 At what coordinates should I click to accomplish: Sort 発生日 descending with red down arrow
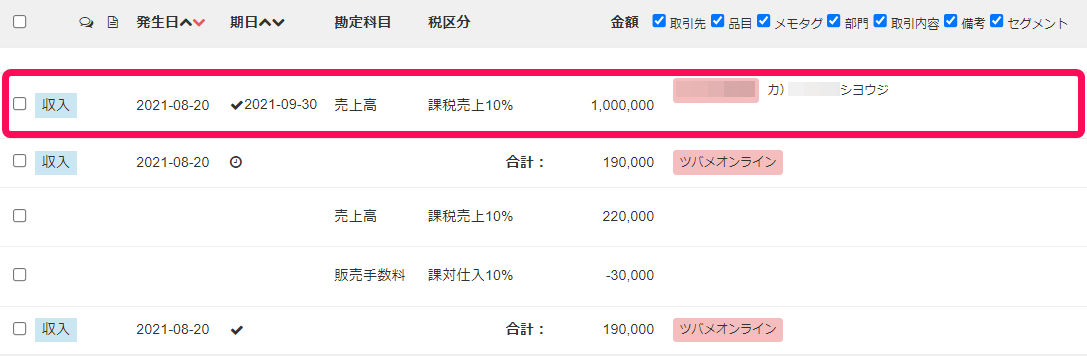pos(199,23)
